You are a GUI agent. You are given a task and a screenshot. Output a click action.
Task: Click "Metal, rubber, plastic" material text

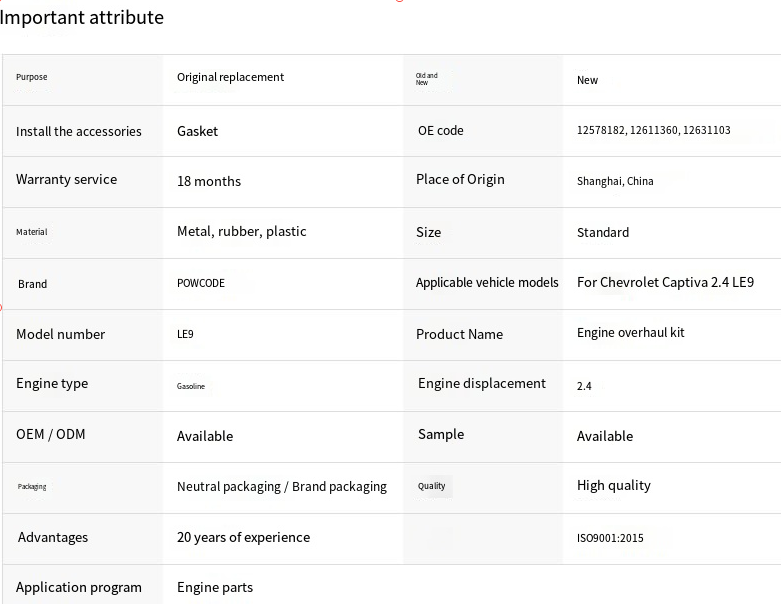241,231
